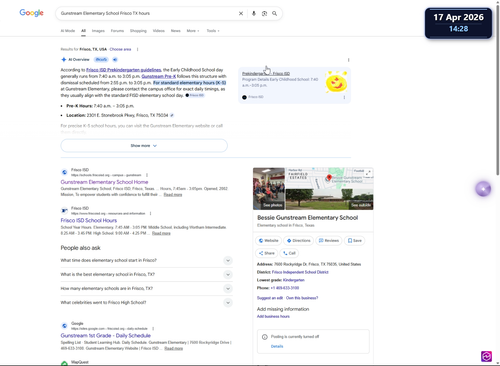Viewport: 500px width, 366px height.
Task: Click Read more under Gunstream 1st Grade result
Action: [173, 348]
